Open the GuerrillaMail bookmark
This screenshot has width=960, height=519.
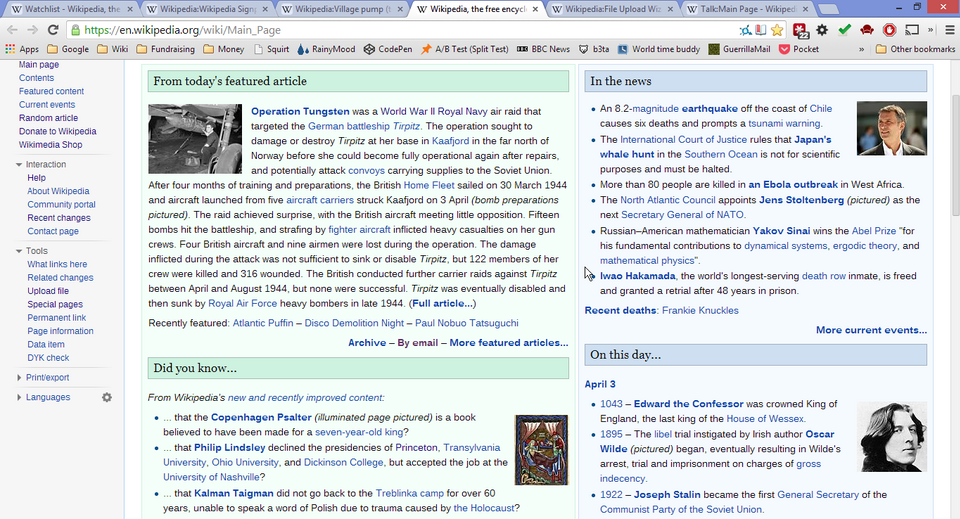coord(739,49)
